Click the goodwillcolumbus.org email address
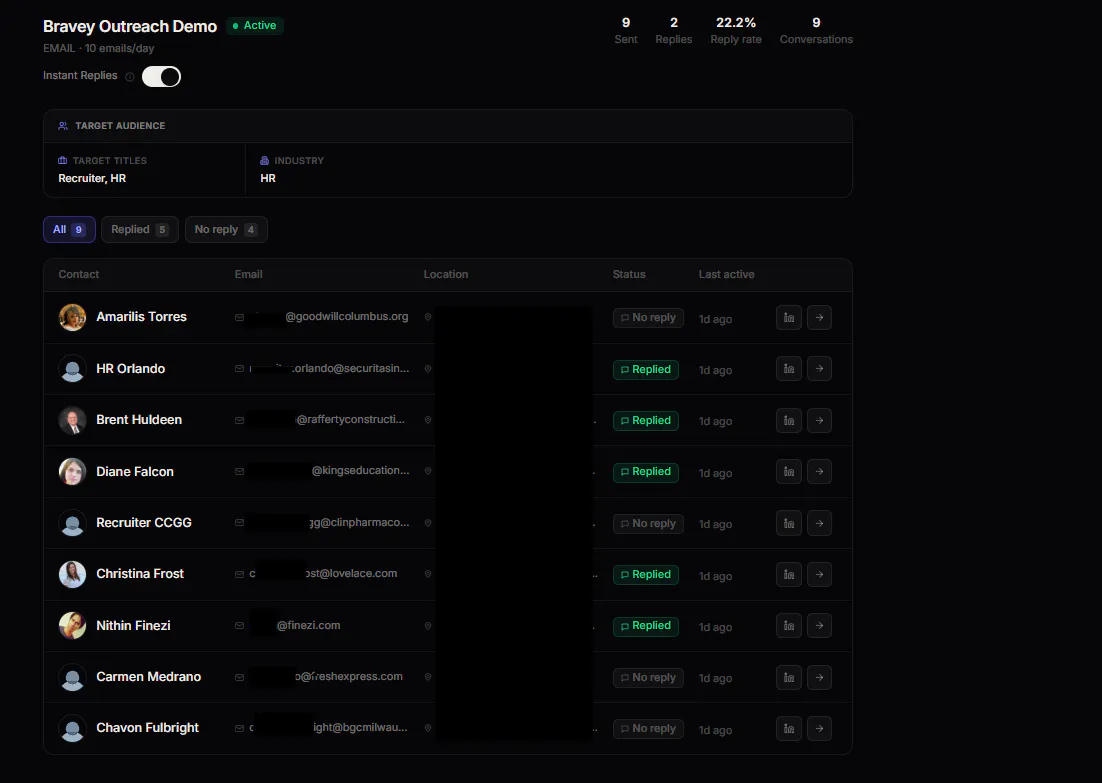The image size is (1102, 783). point(329,317)
